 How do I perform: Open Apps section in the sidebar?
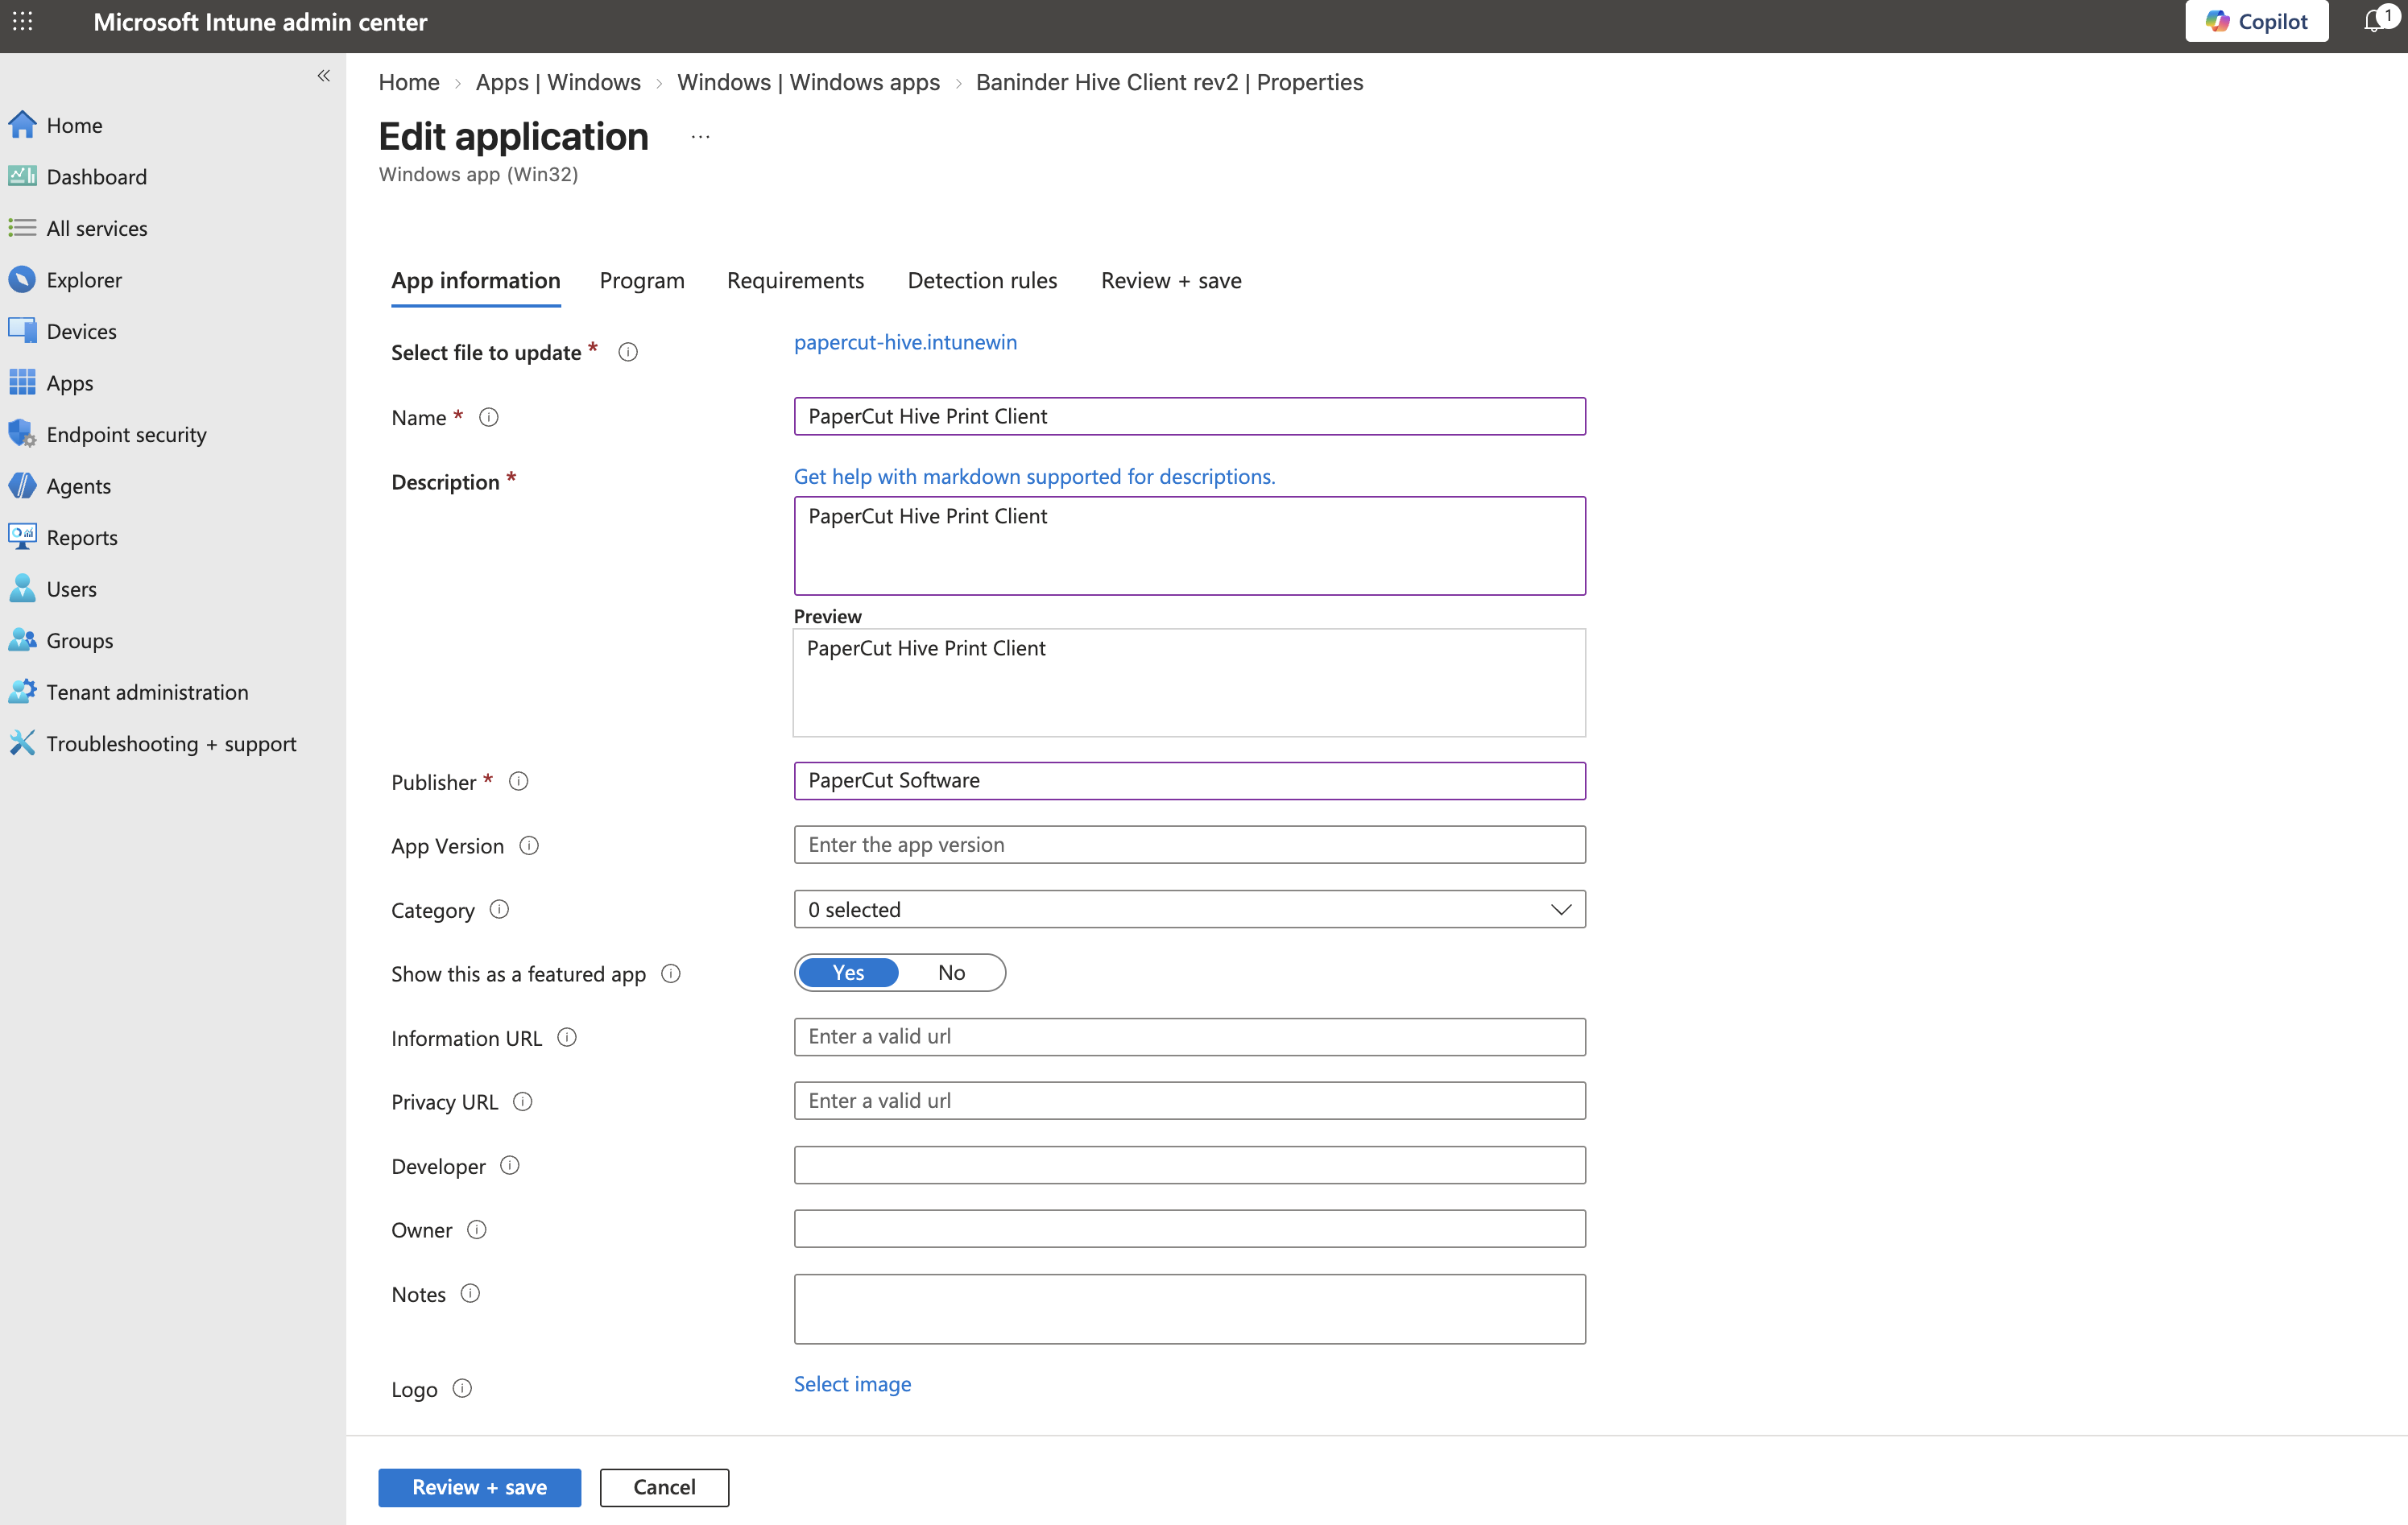tap(69, 383)
